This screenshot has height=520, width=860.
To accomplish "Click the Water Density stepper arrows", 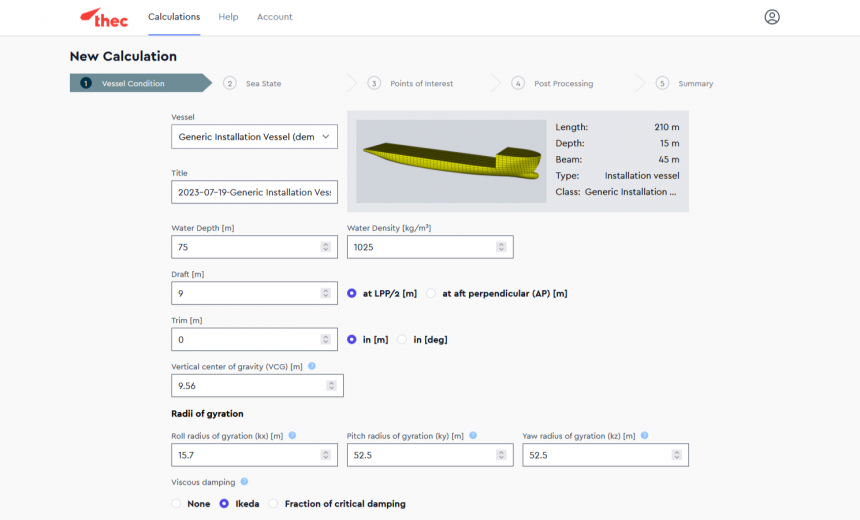I will [x=500, y=247].
